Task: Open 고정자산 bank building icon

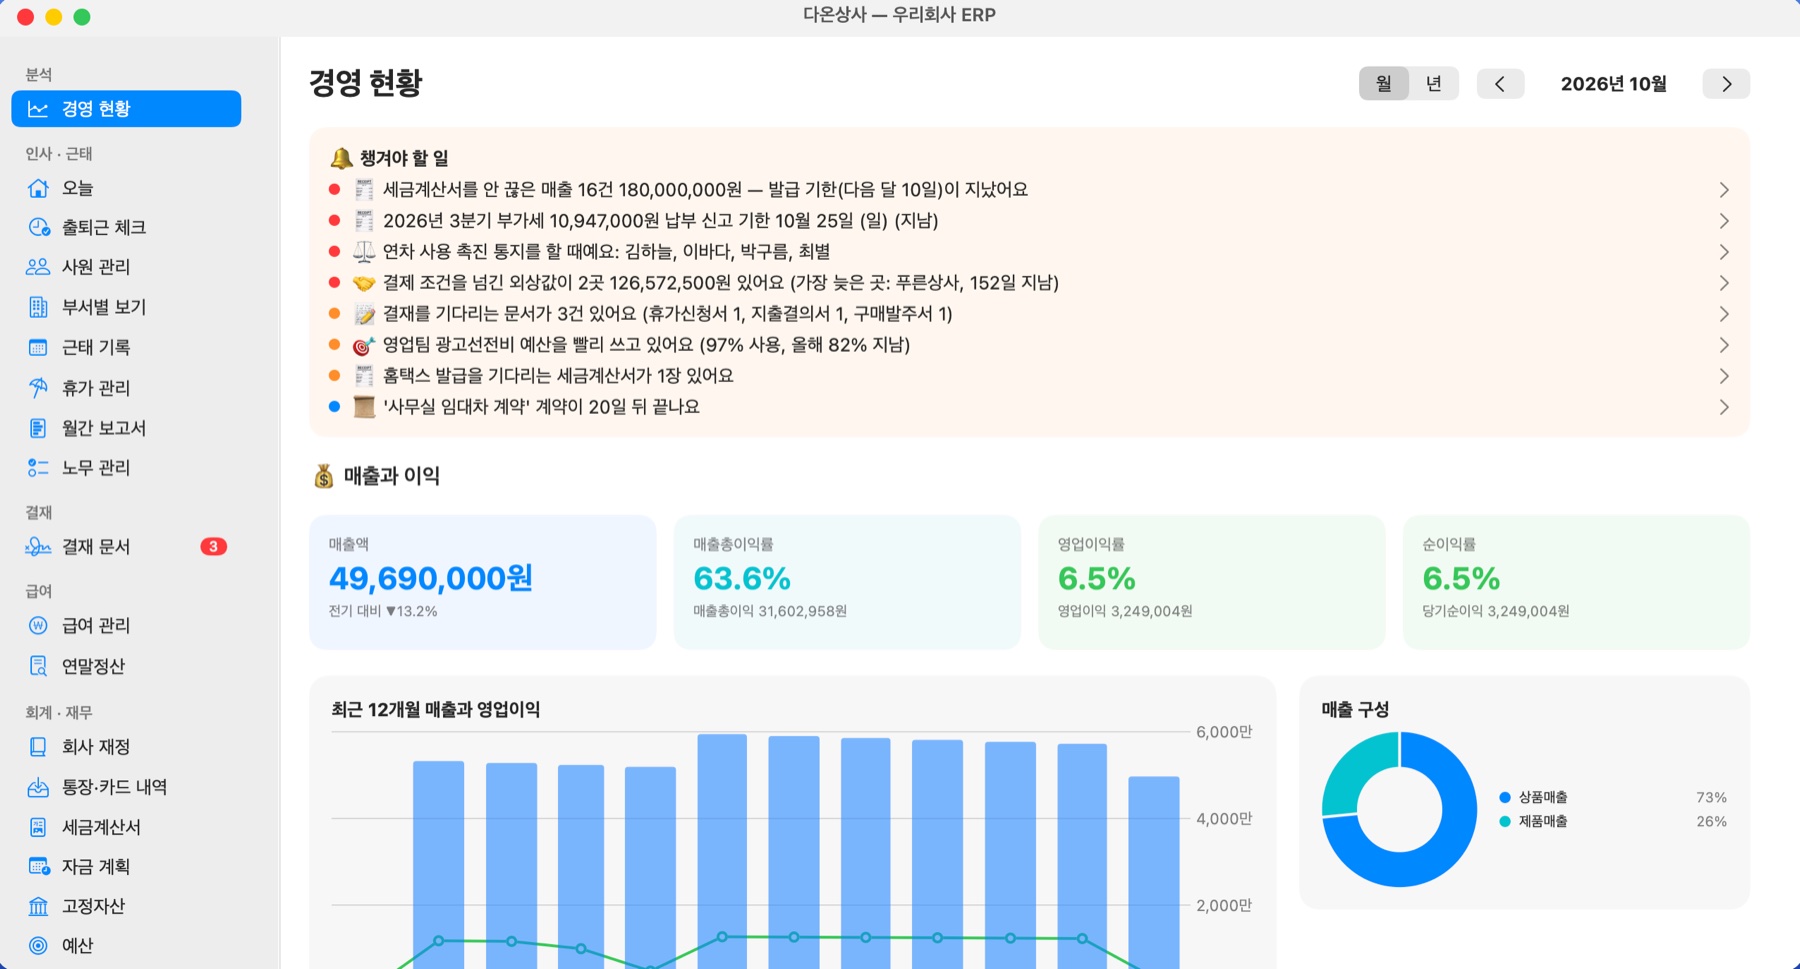Action: 38,906
